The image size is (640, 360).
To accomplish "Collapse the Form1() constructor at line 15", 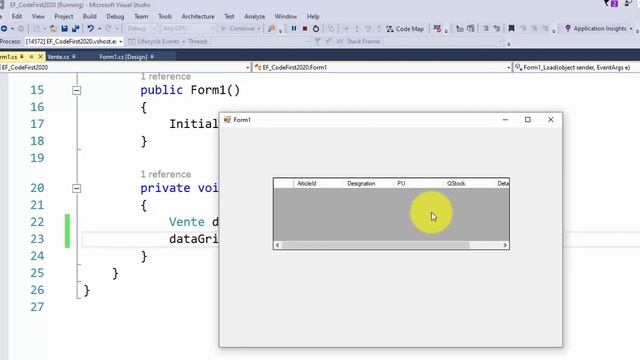I will 76,91.
